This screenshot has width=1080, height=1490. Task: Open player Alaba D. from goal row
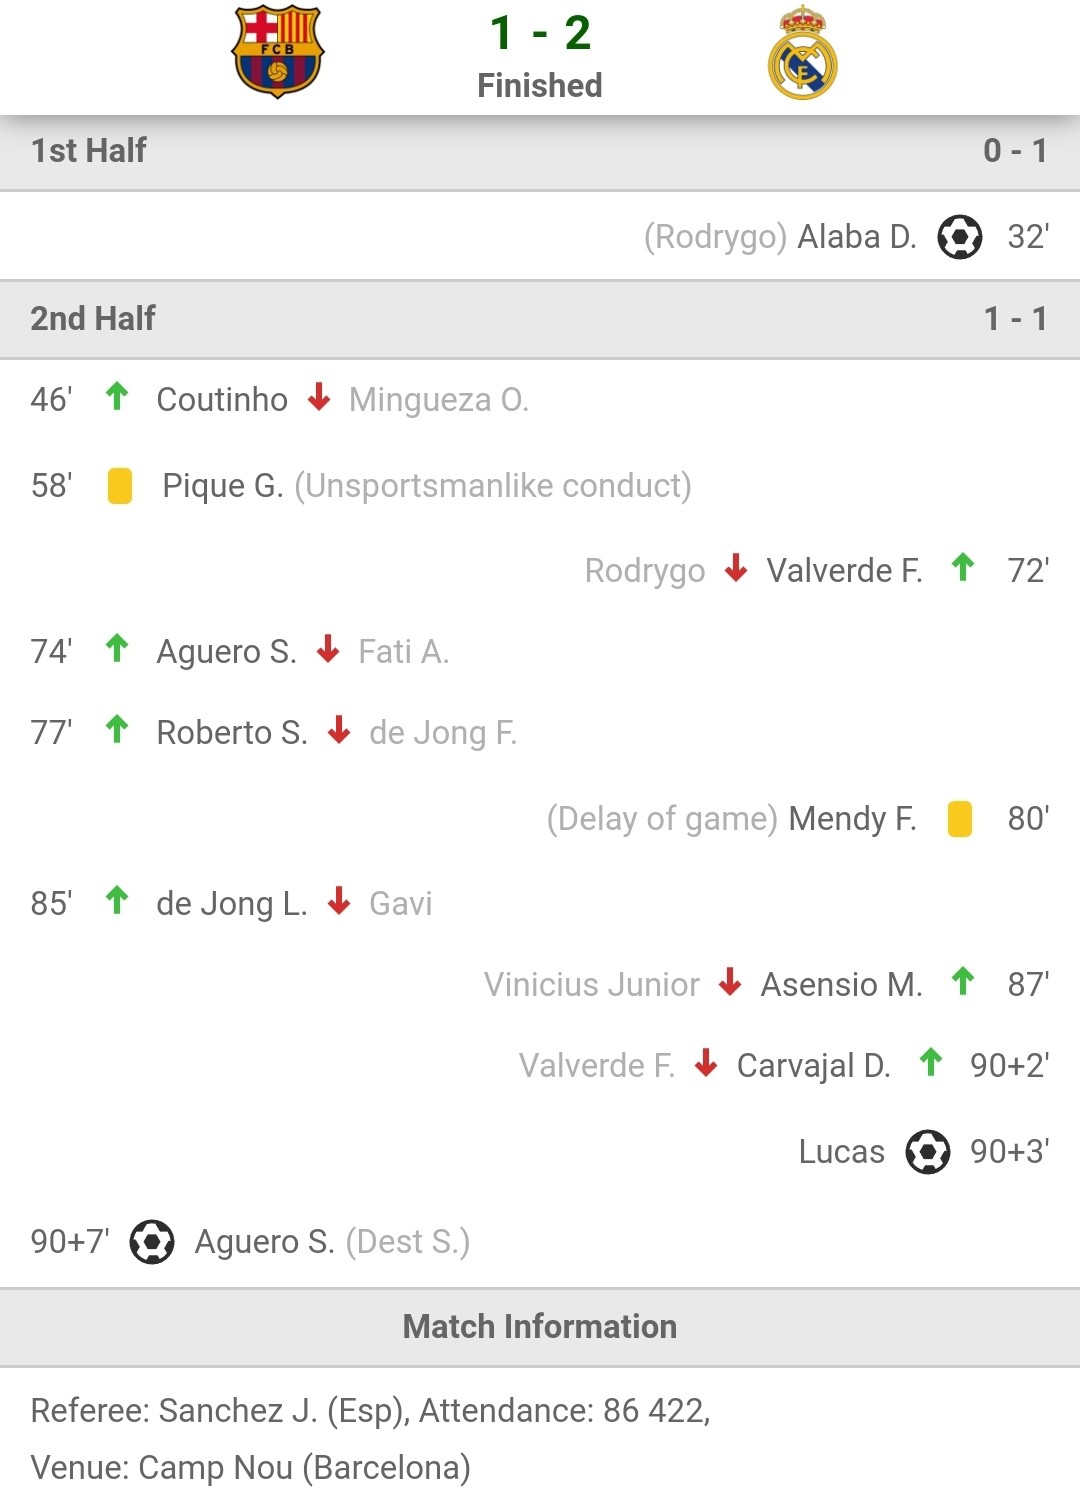click(857, 237)
